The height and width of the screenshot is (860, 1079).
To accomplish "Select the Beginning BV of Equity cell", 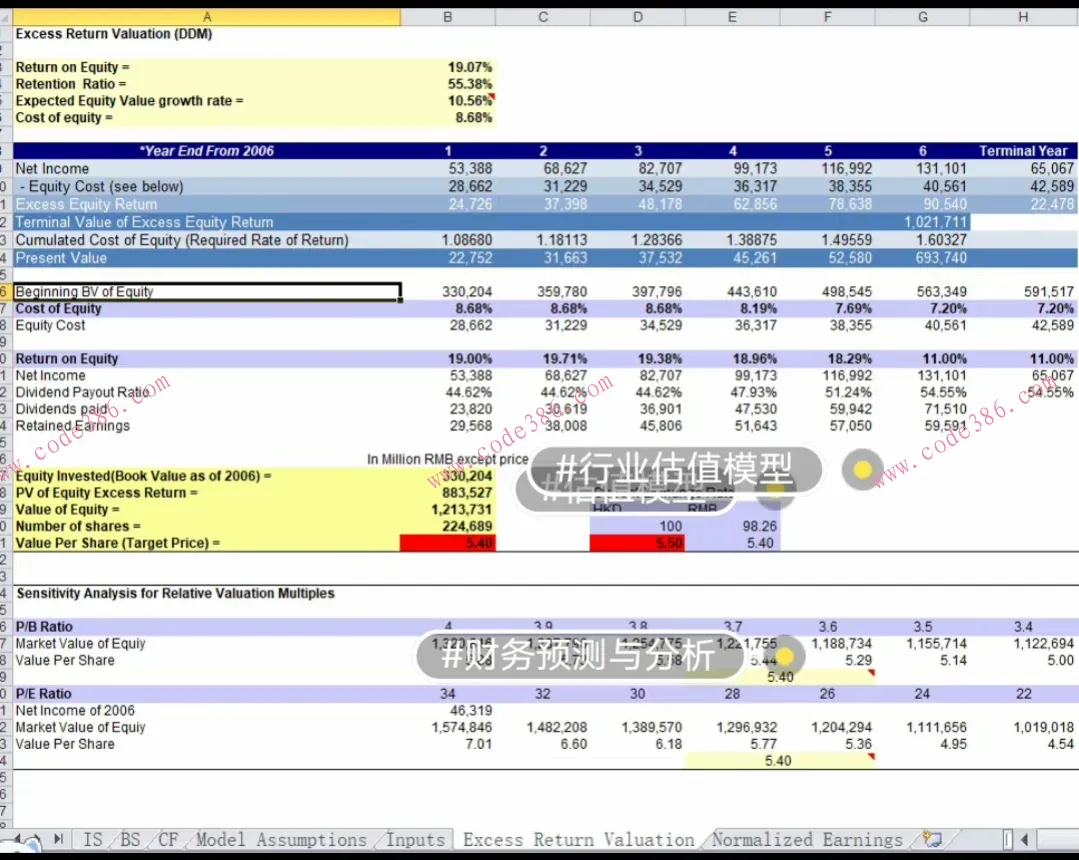I will [x=206, y=292].
